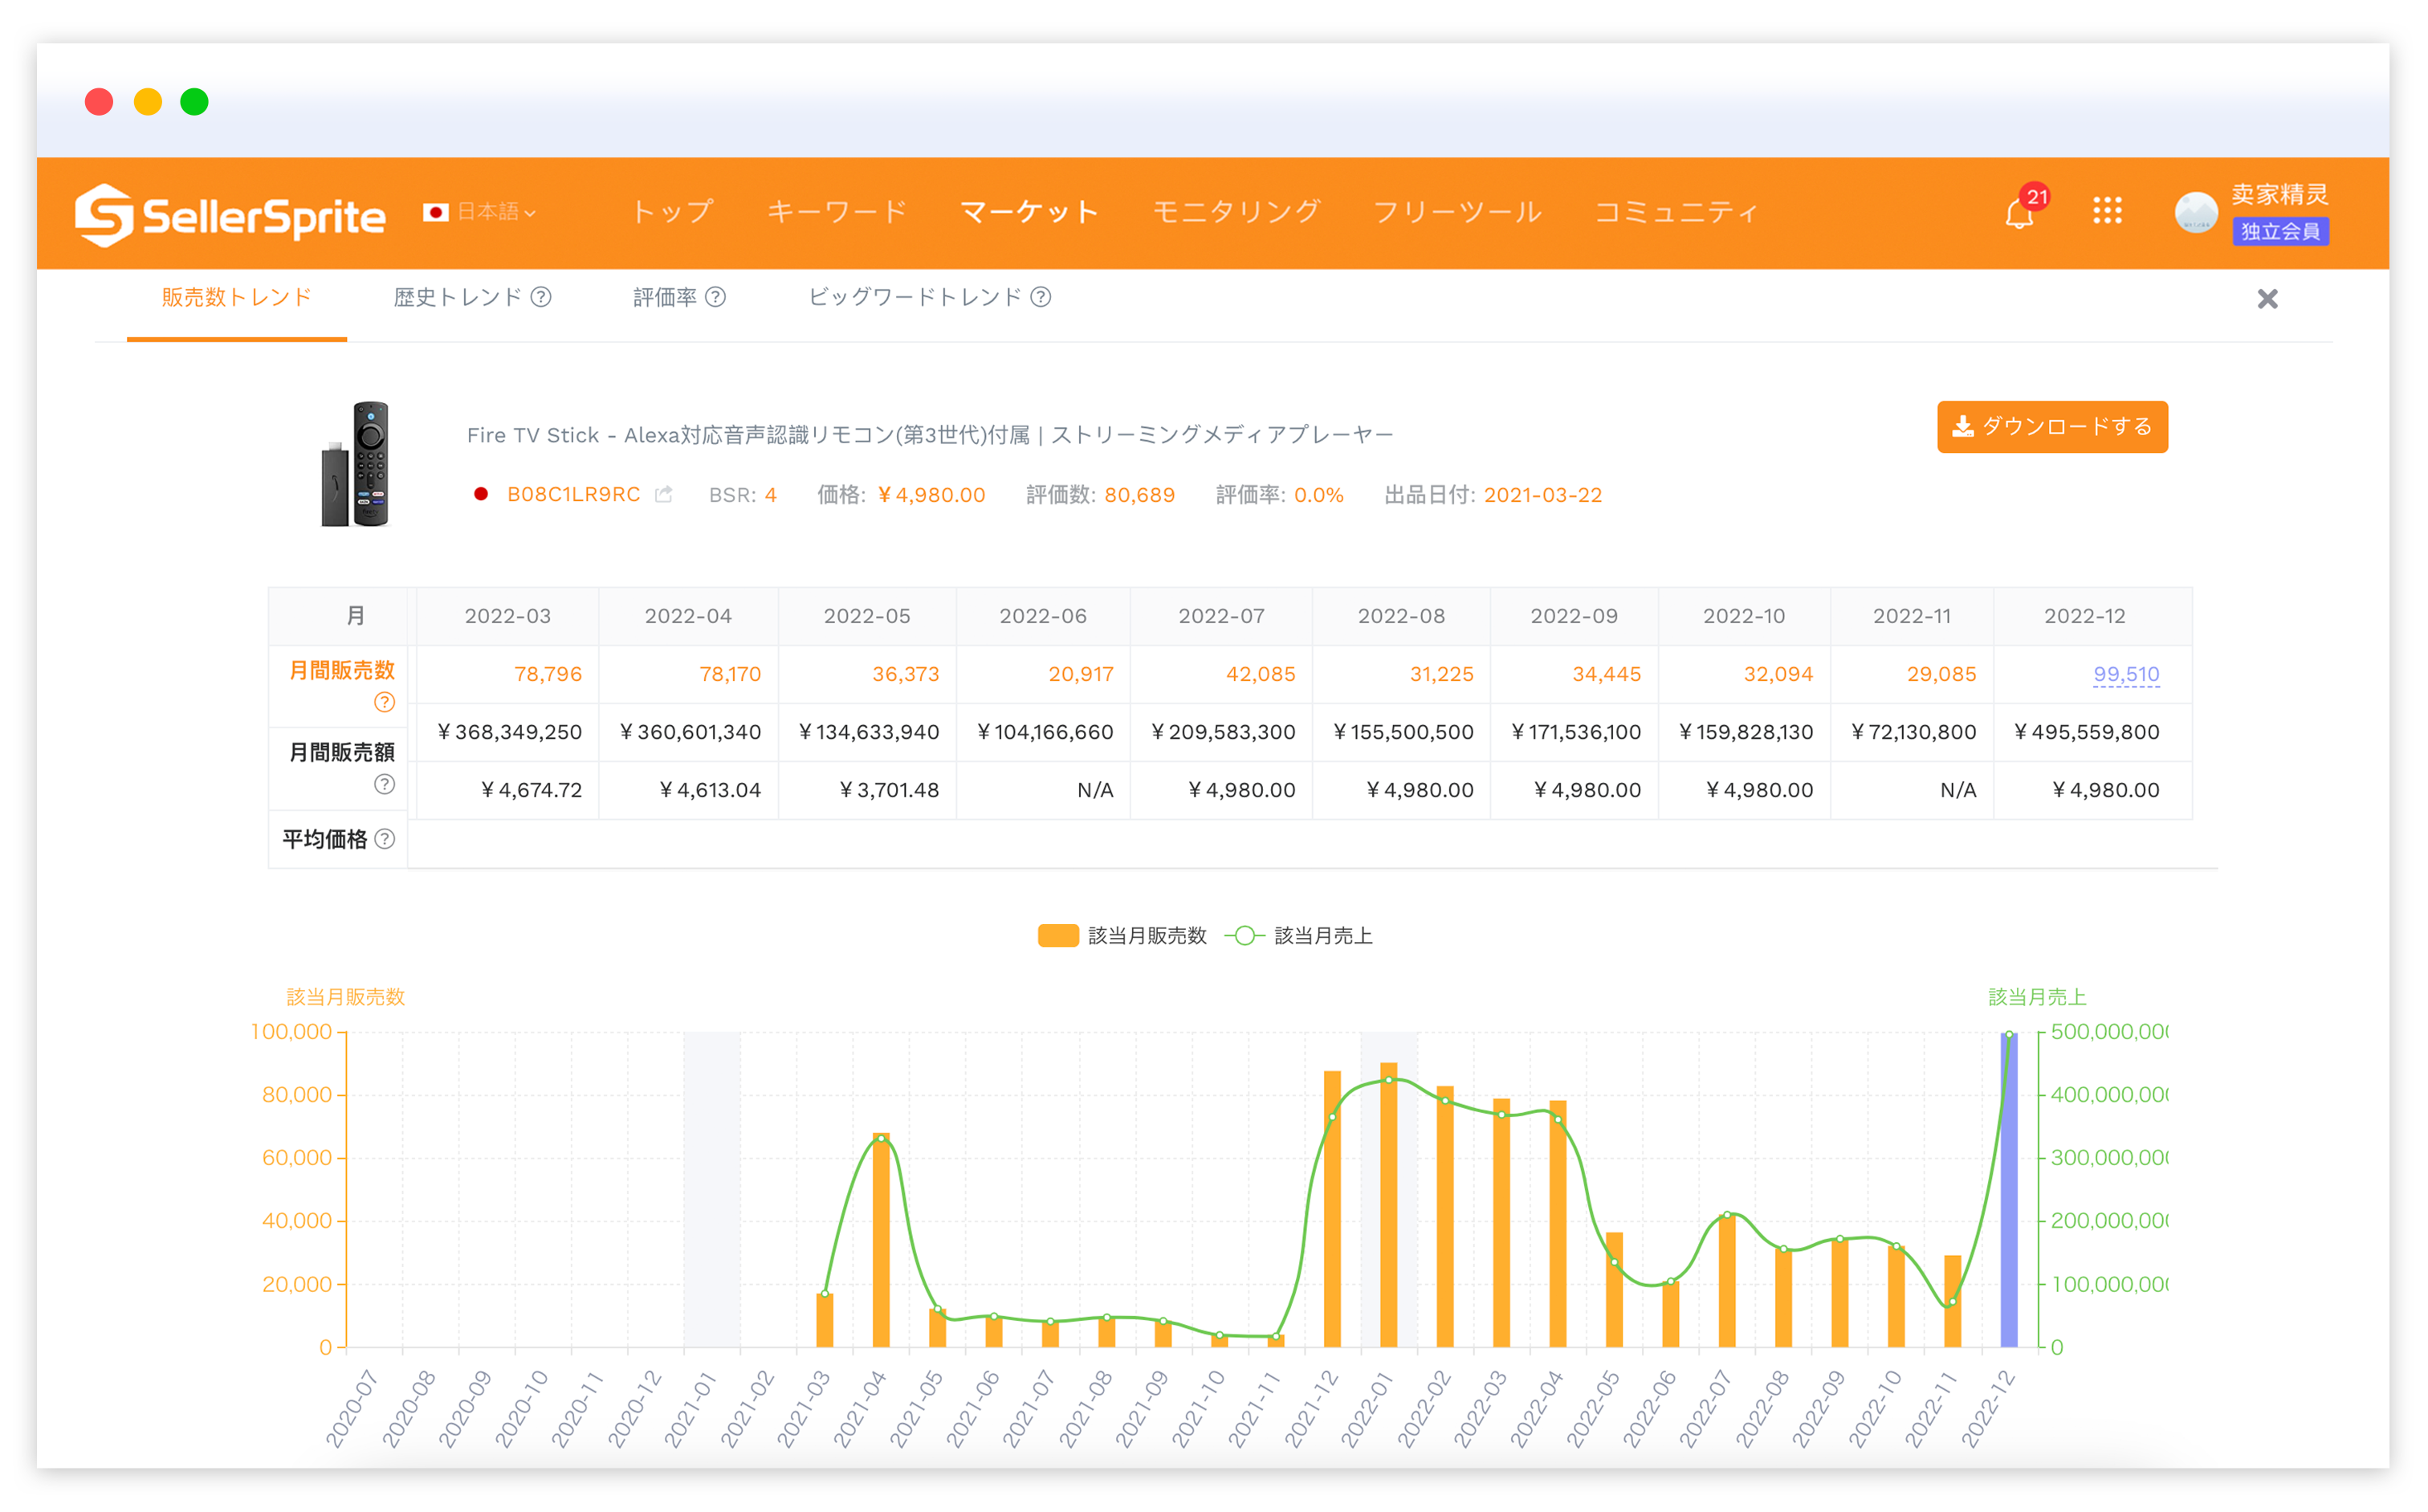Screen dimensions: 2428x1512
Task: Click the Fire TV Stick product title
Action: 930,435
